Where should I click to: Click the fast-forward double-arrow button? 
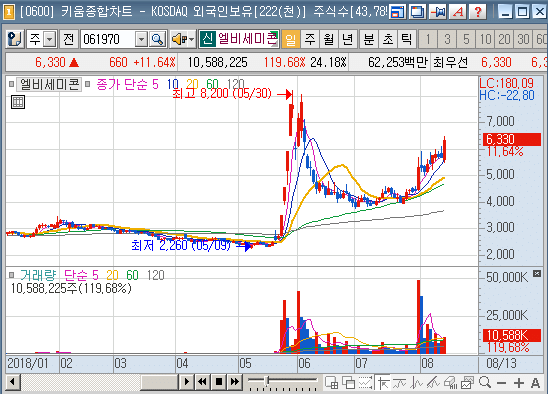point(235,381)
